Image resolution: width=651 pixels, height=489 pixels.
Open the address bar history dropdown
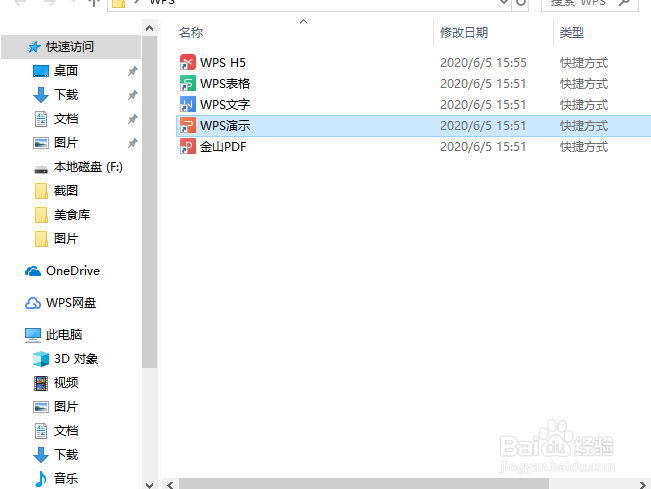pyautogui.click(x=504, y=2)
